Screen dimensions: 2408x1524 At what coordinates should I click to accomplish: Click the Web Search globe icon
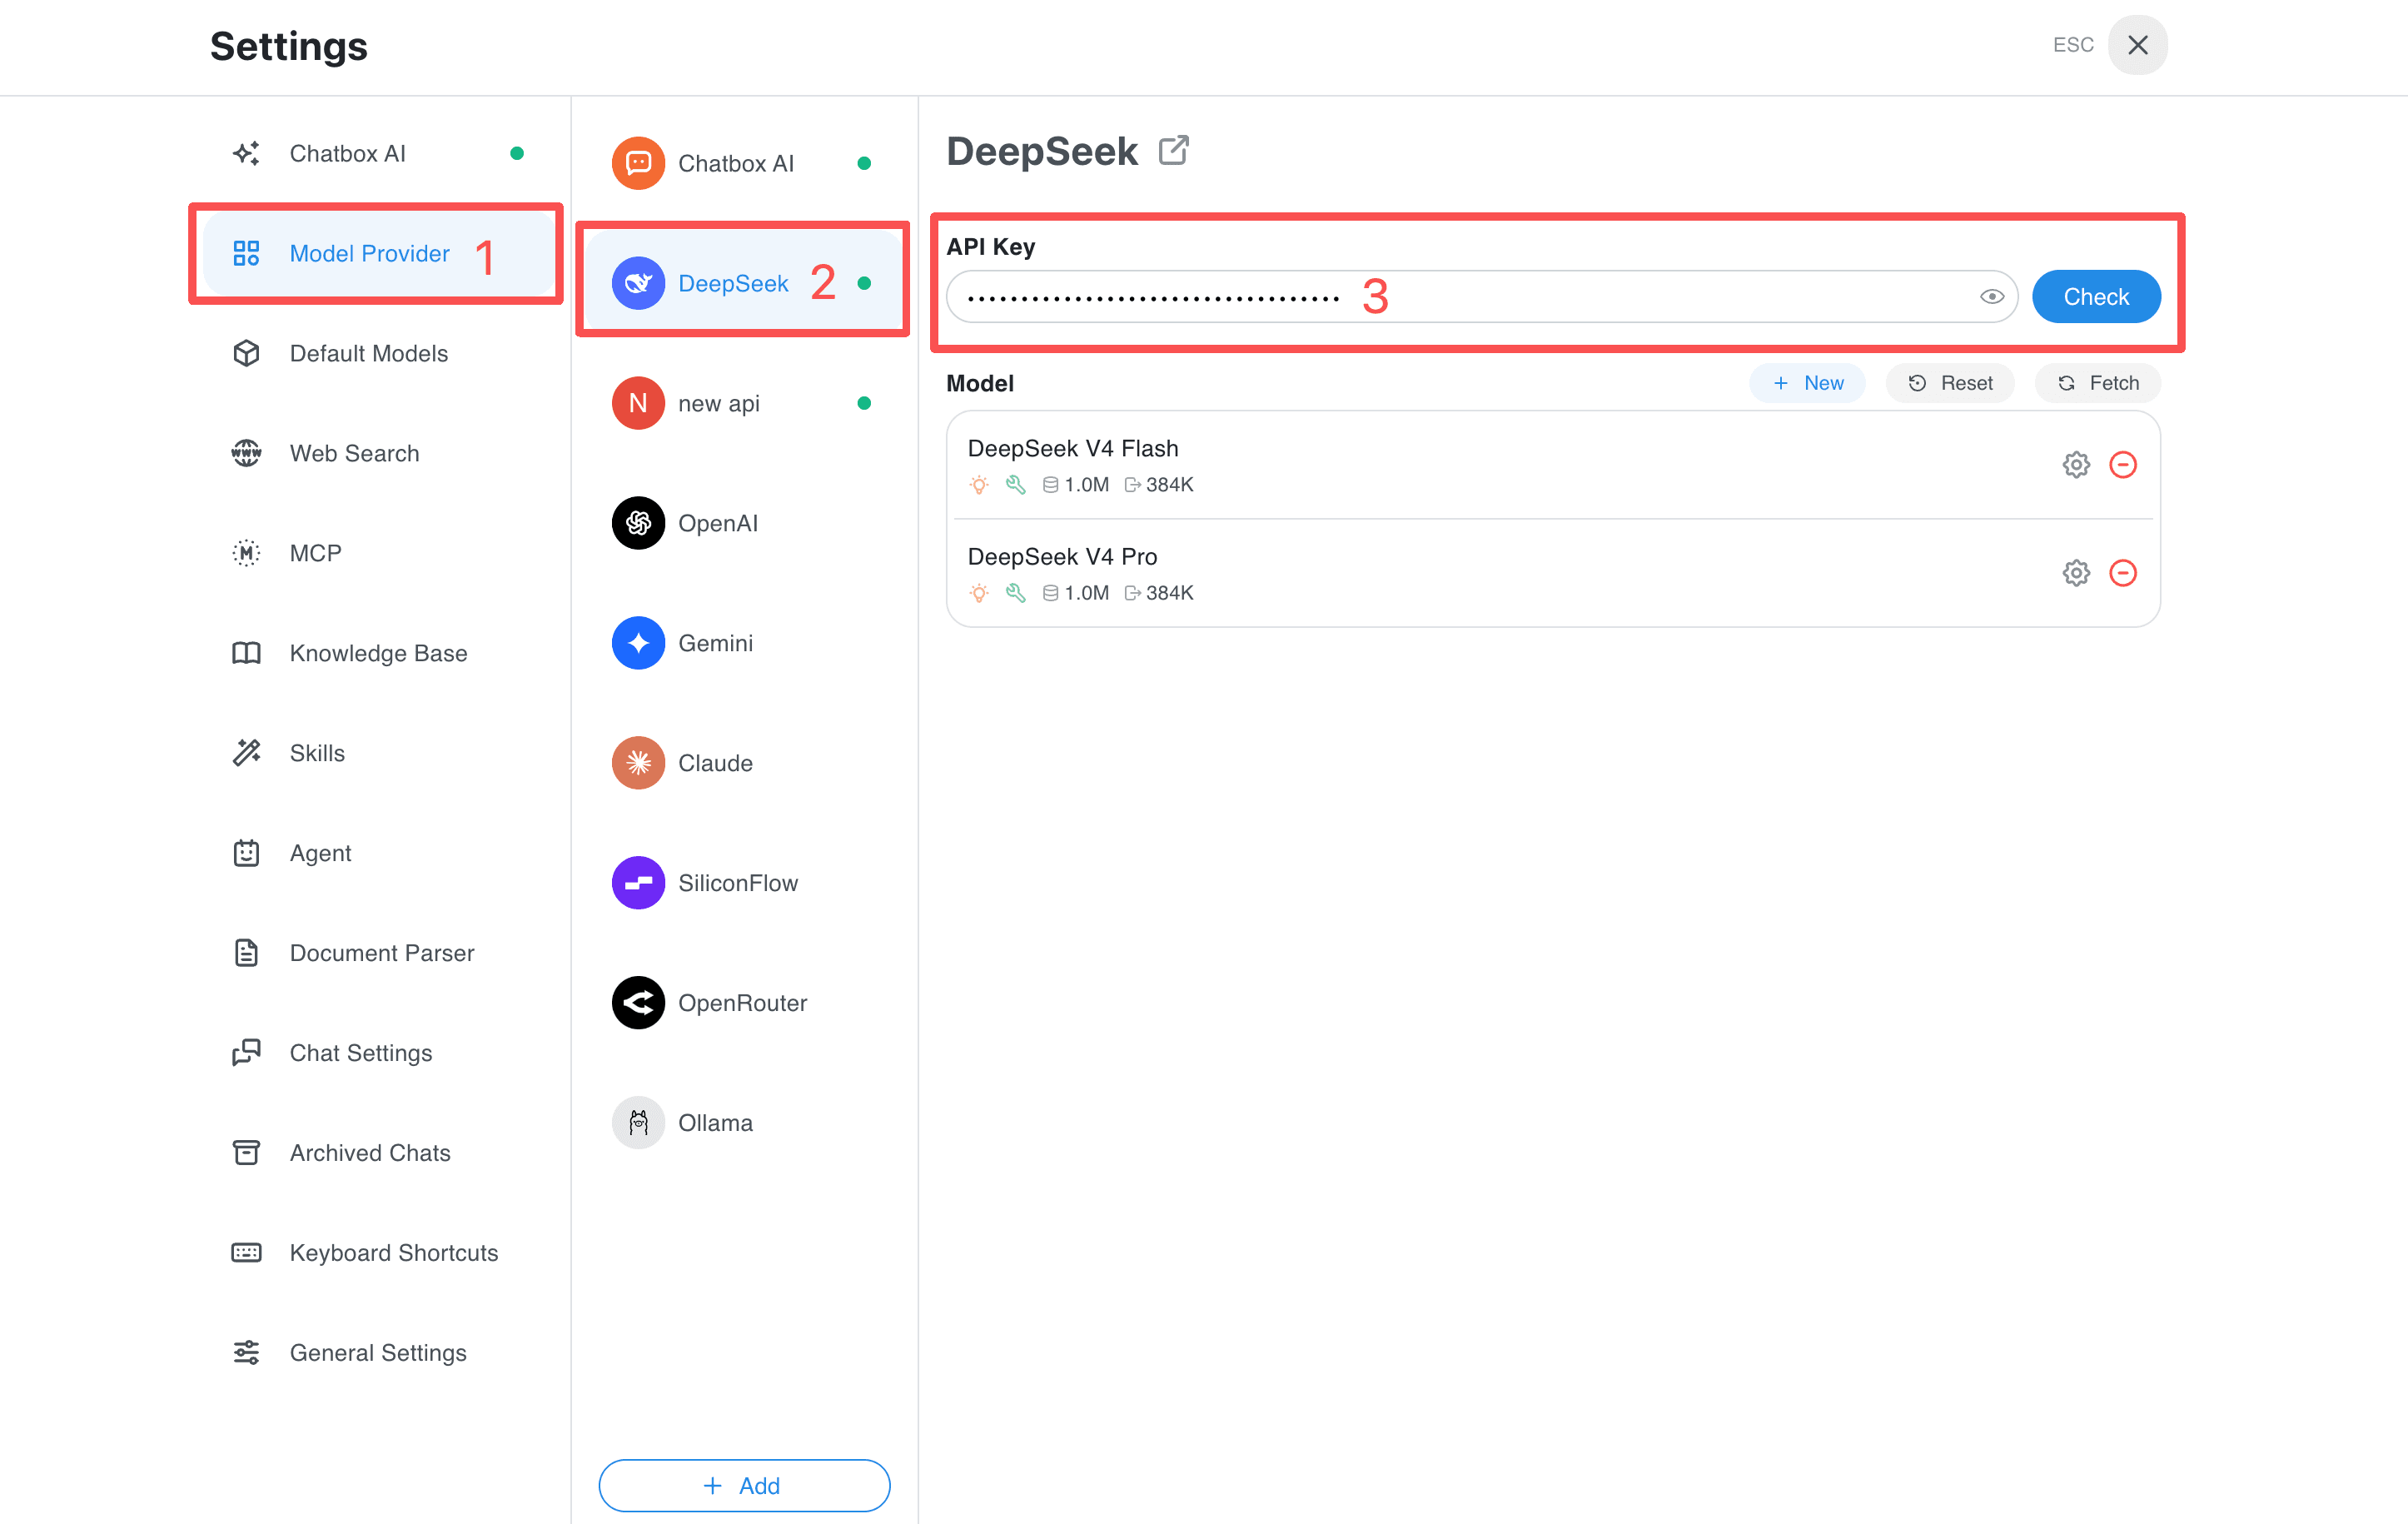[246, 453]
